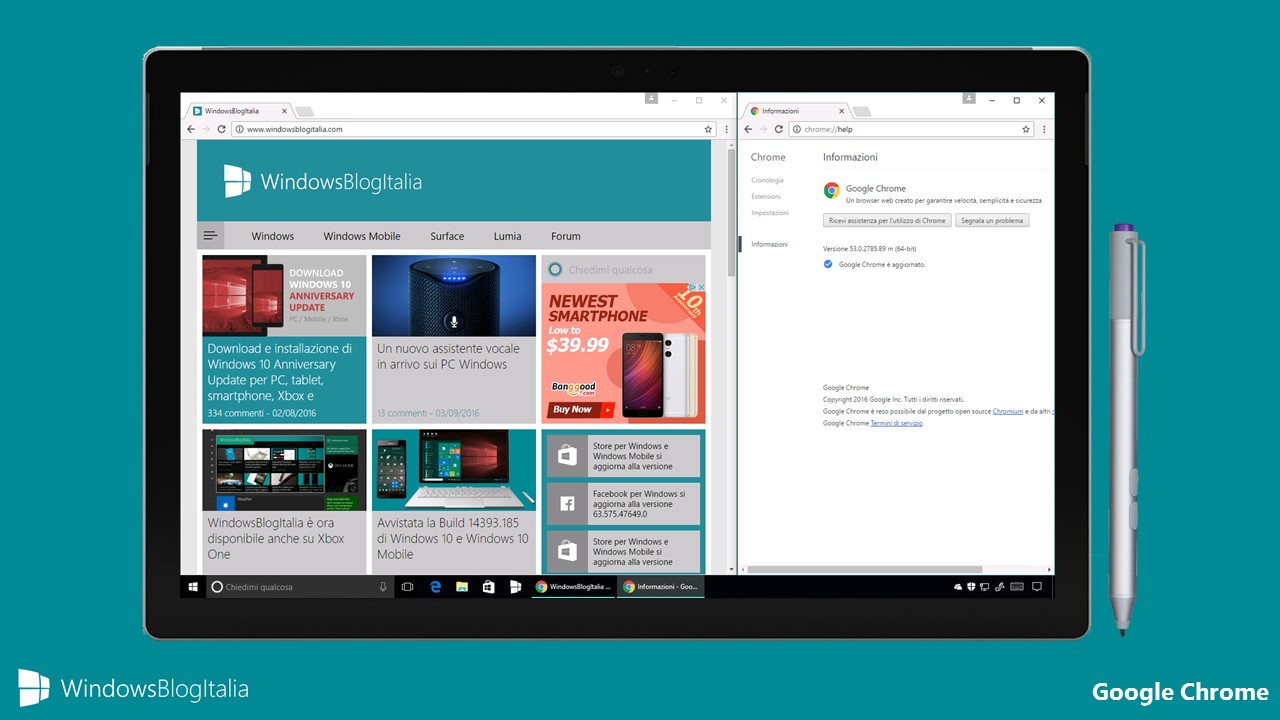Open the Forum section in the site menu

point(565,236)
